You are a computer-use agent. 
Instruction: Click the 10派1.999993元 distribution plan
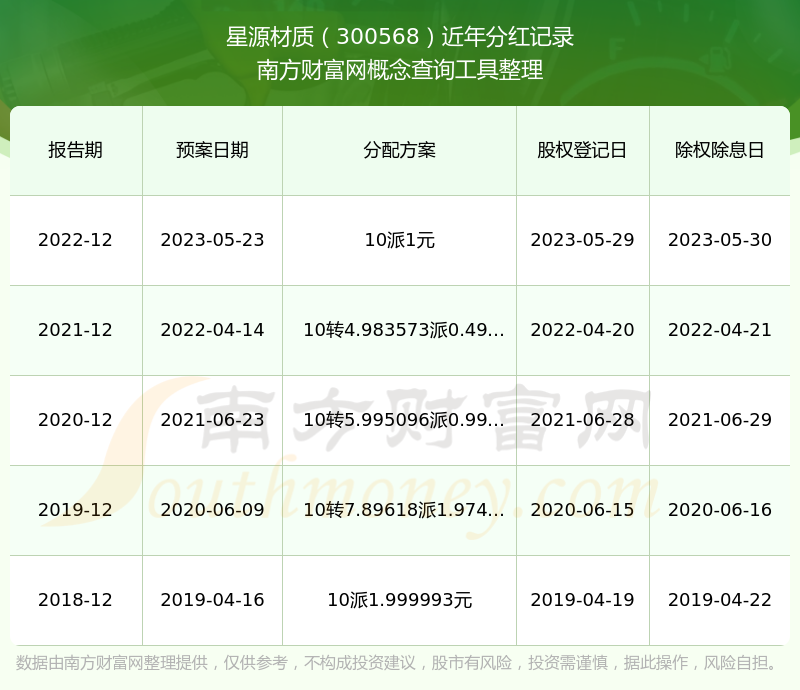point(399,600)
